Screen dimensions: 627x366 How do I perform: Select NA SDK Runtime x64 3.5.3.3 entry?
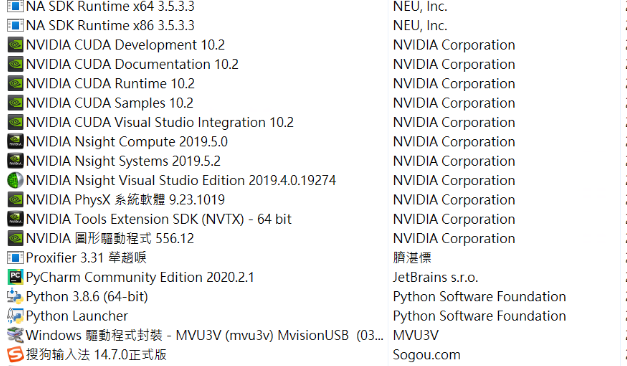coord(110,6)
